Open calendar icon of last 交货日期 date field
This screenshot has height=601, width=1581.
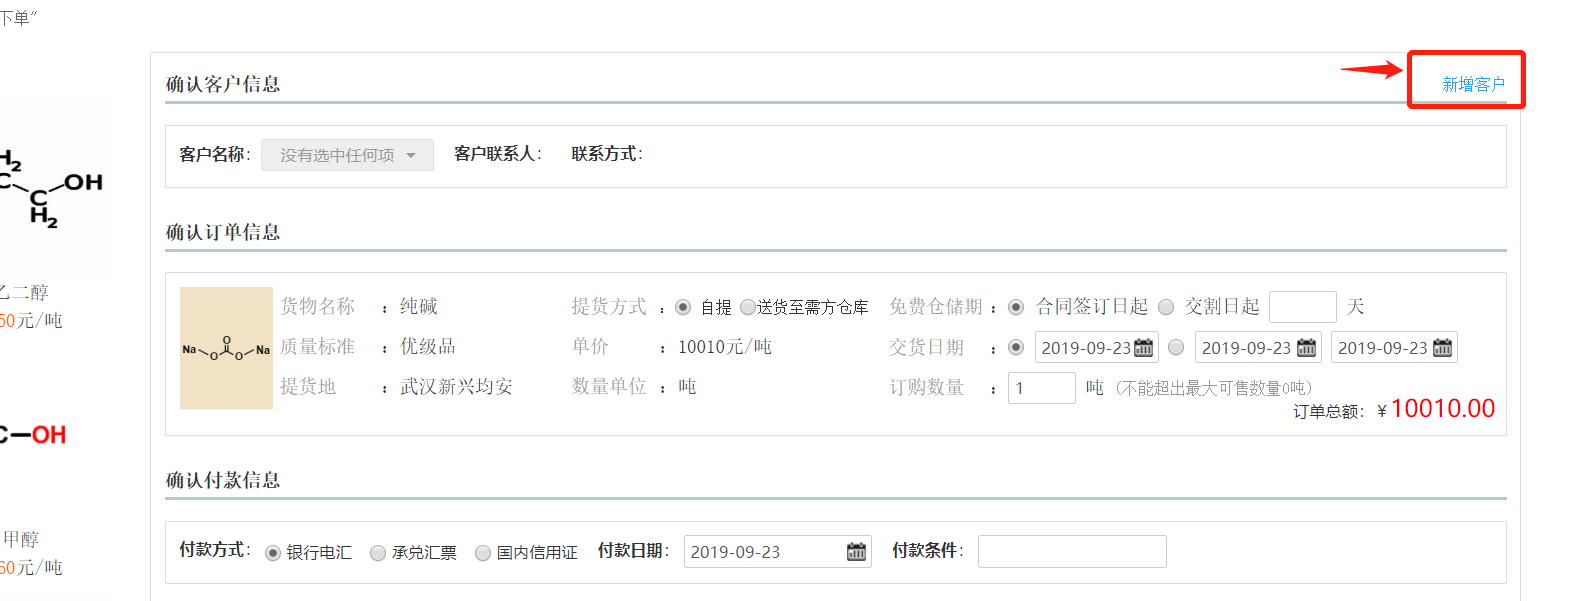tap(1442, 348)
